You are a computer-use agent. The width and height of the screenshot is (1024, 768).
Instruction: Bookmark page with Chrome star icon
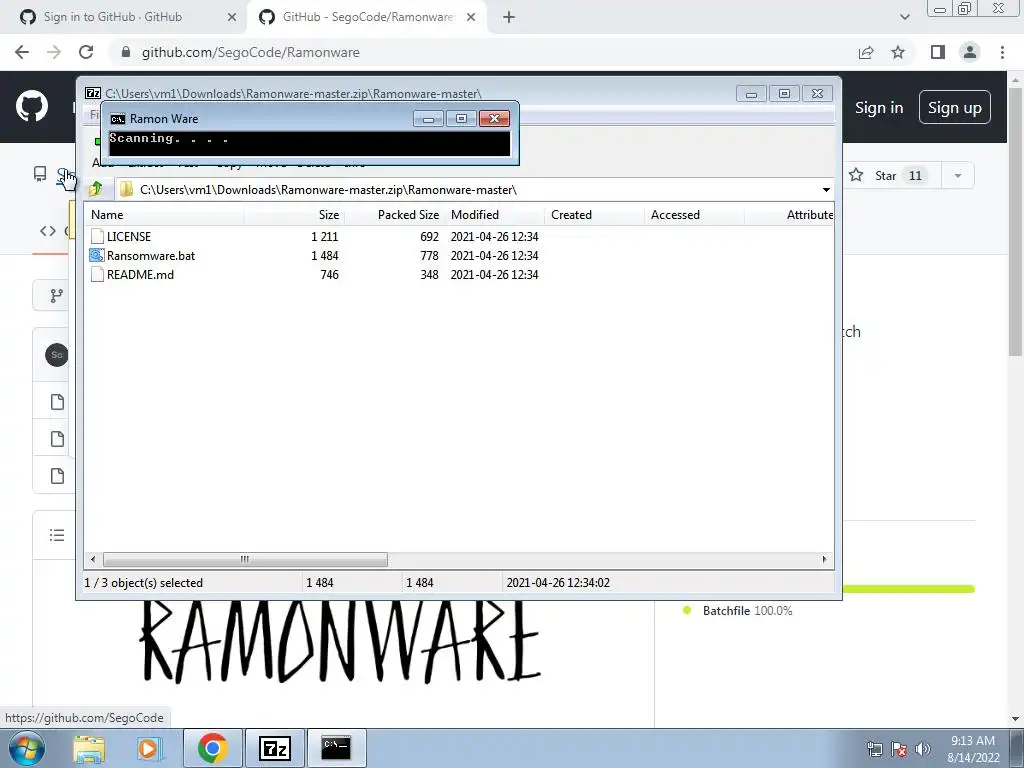898,52
